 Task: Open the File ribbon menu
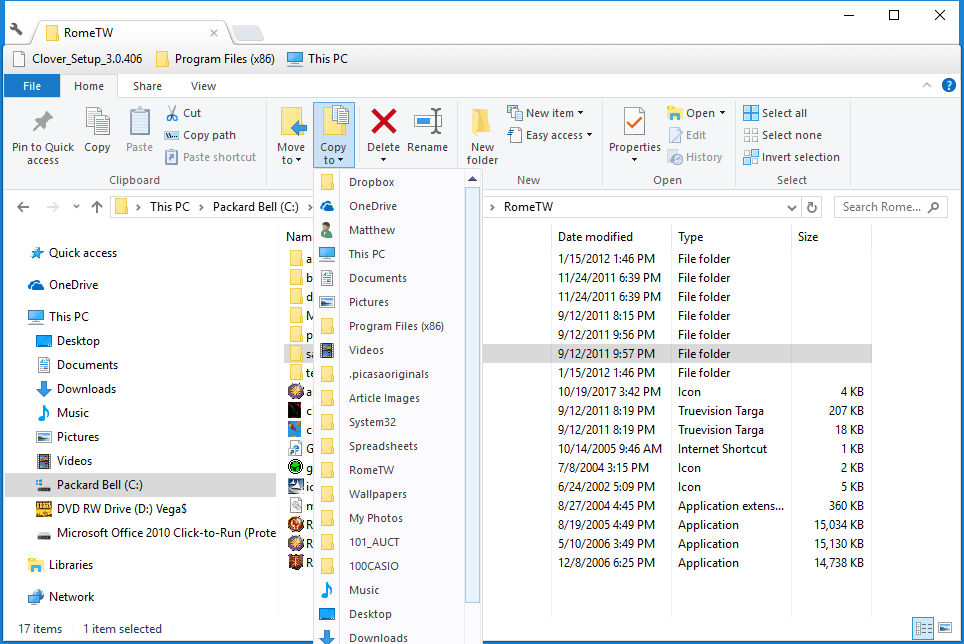coord(32,86)
